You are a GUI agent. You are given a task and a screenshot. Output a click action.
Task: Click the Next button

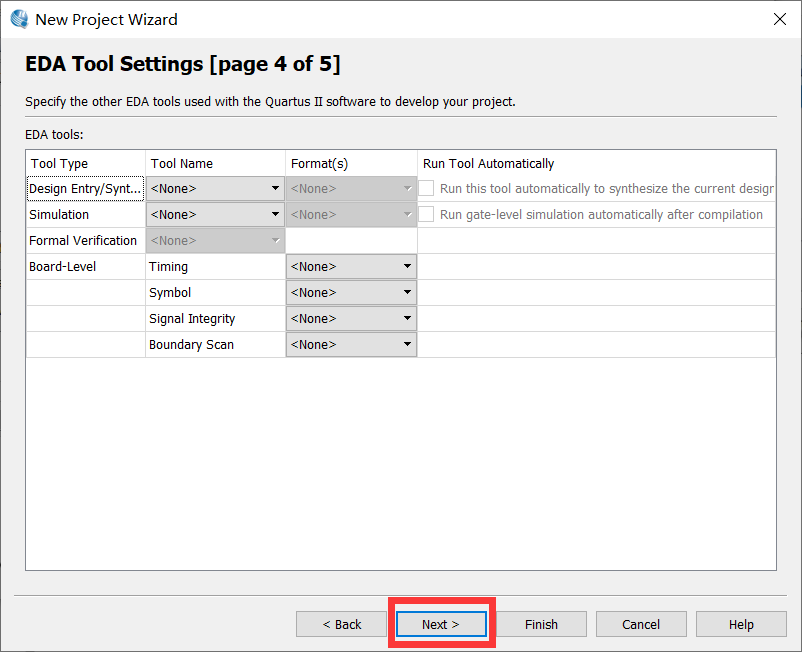click(x=441, y=624)
